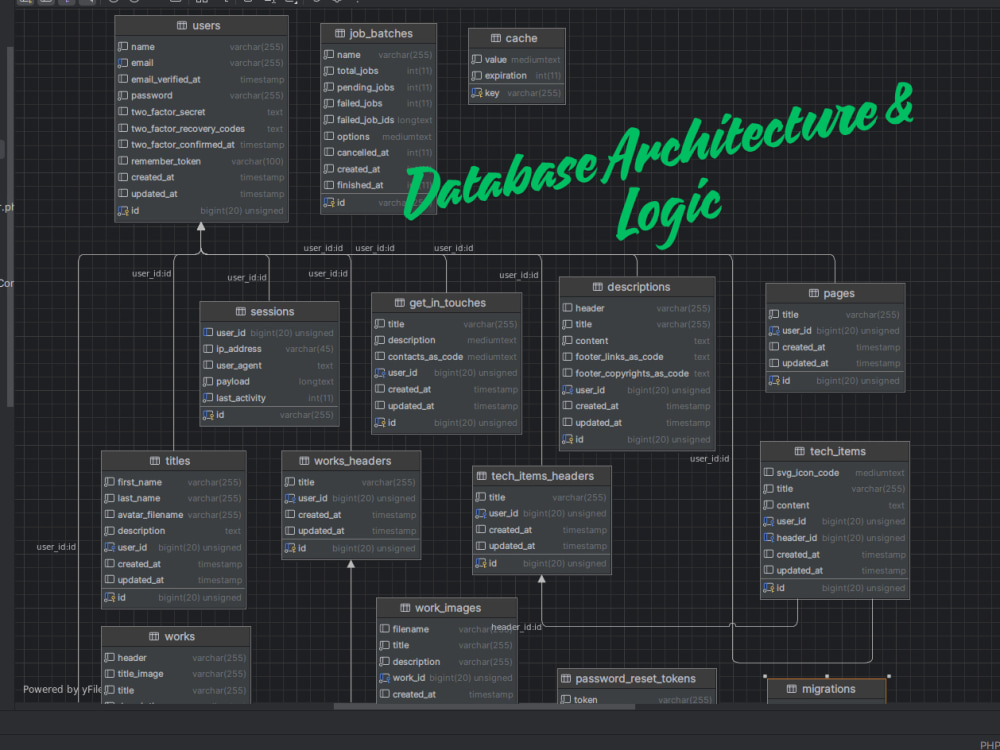Click the svg_icon_code column in tech_items
Screen dimensions: 1000x750
(834, 473)
